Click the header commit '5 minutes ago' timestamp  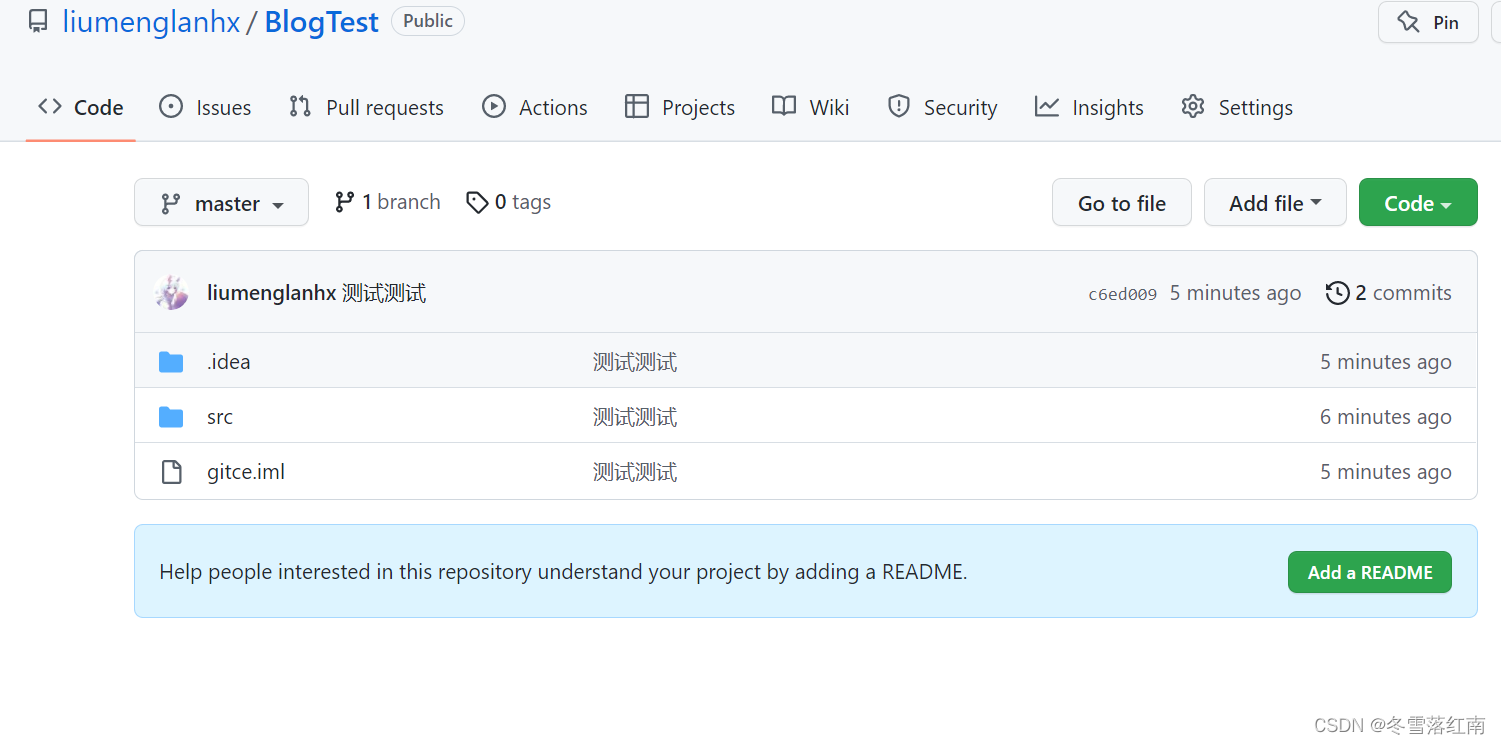pyautogui.click(x=1236, y=293)
